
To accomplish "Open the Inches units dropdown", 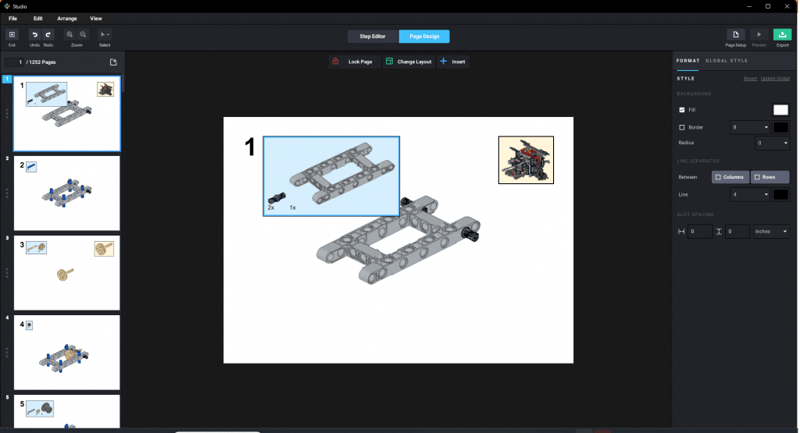I will tap(771, 232).
